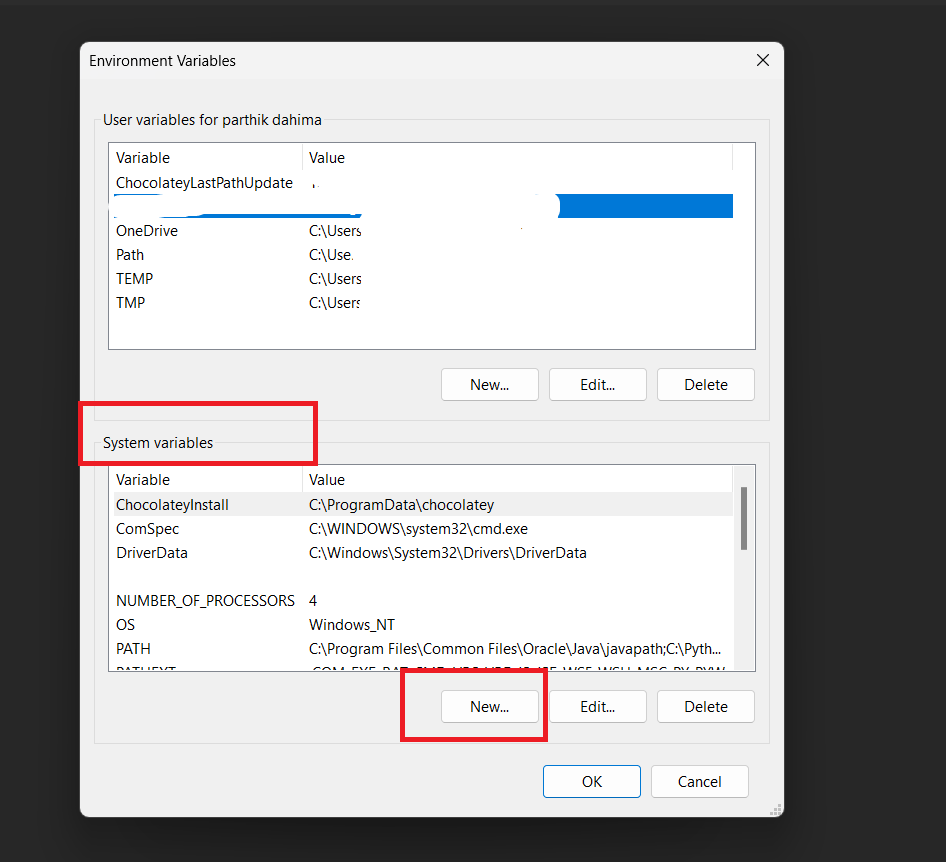Click Delete under user variables
Screen dimensions: 946x862
coord(705,384)
